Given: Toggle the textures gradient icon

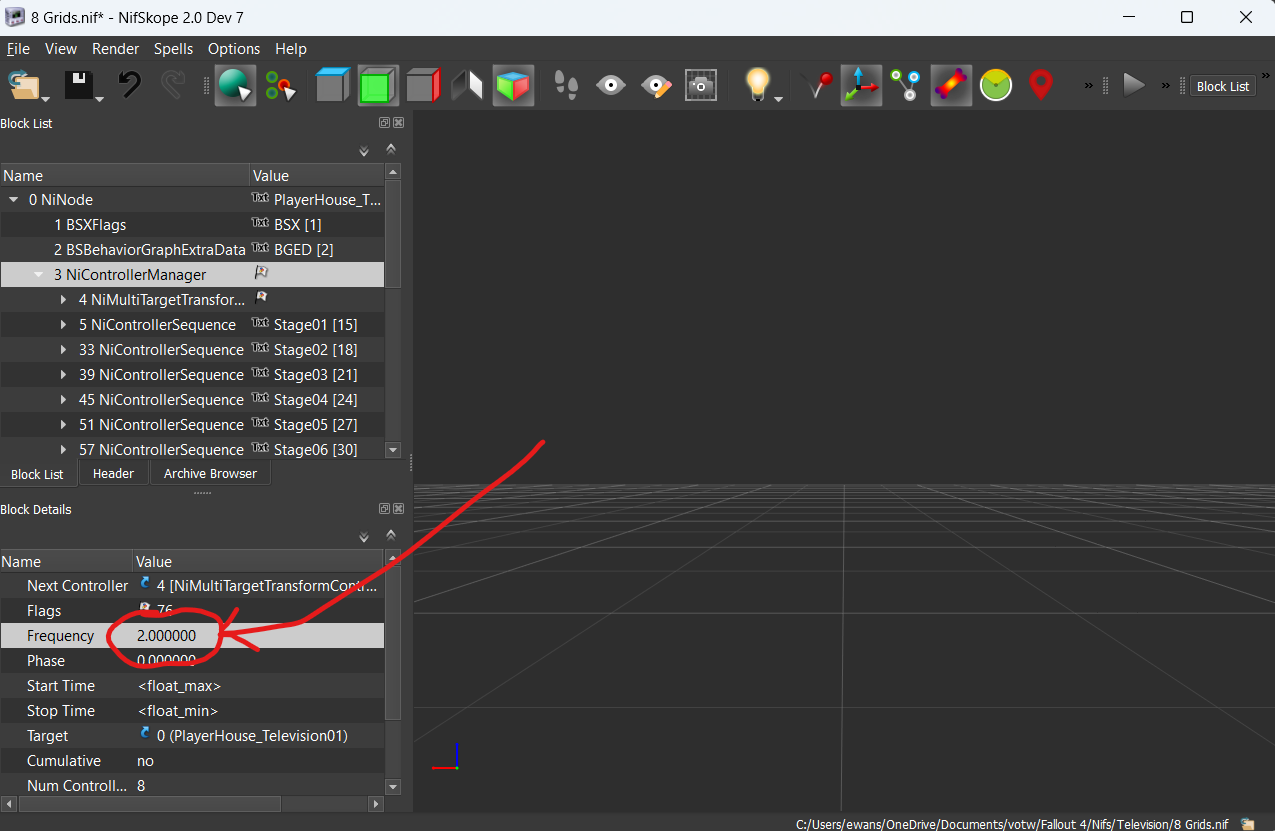Looking at the screenshot, I should point(951,85).
